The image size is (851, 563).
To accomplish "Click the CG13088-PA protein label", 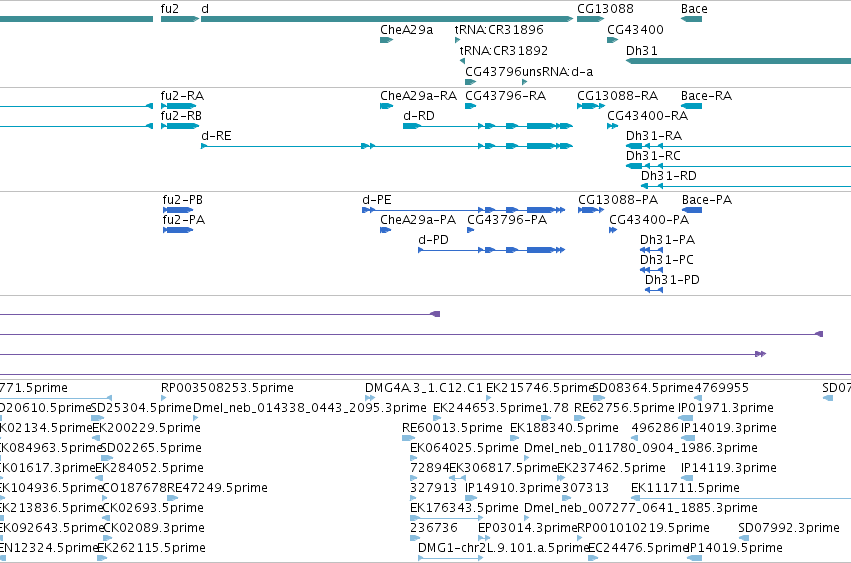I will point(618,200).
